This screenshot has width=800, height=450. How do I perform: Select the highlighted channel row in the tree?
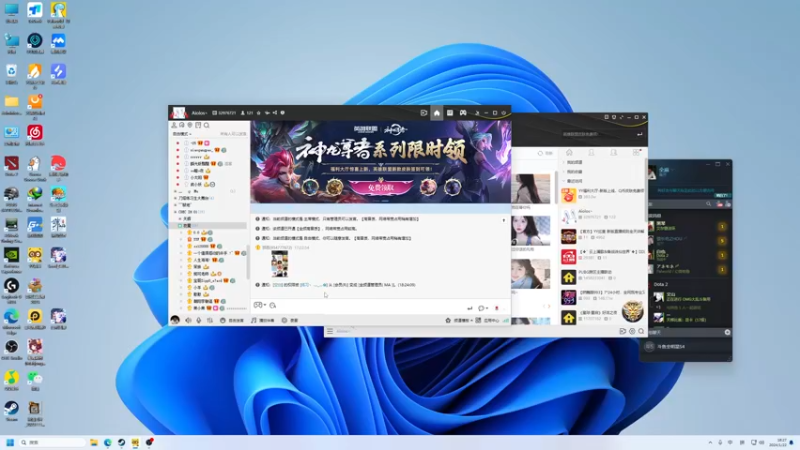pyautogui.click(x=208, y=226)
